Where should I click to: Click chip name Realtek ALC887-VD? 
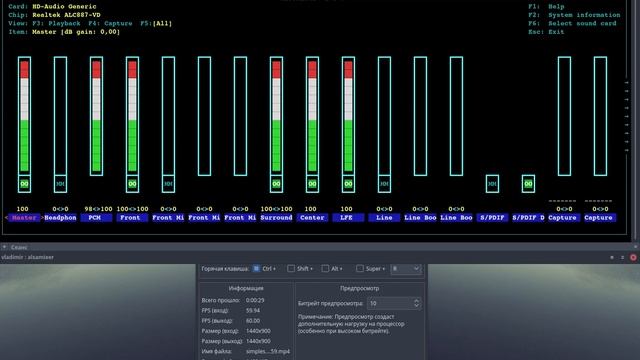click(67, 15)
